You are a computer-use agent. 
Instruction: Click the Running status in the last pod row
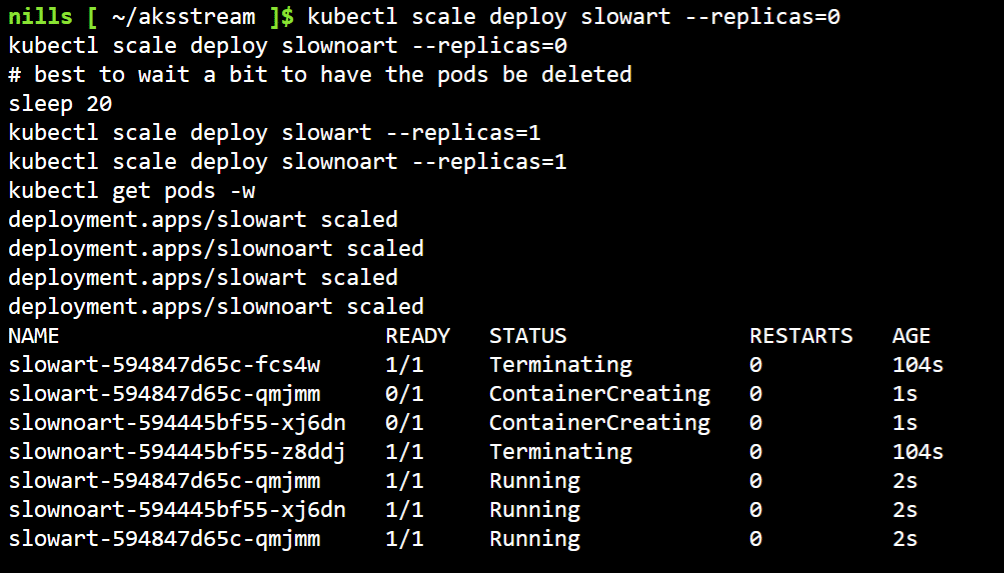535,539
